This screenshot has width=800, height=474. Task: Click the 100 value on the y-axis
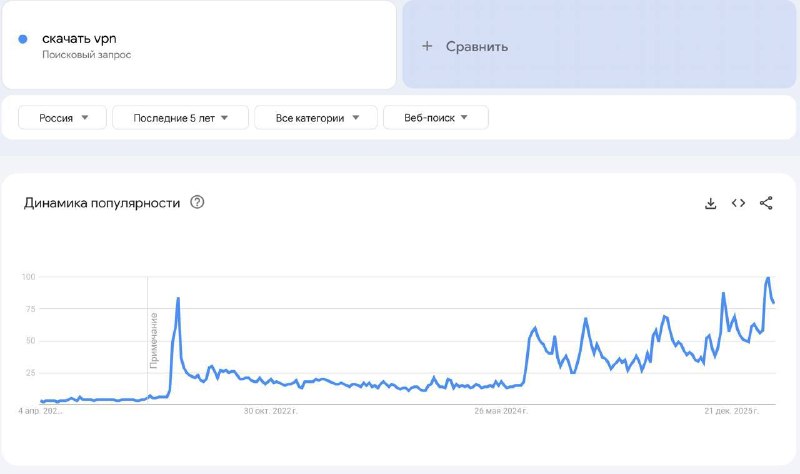[x=29, y=277]
